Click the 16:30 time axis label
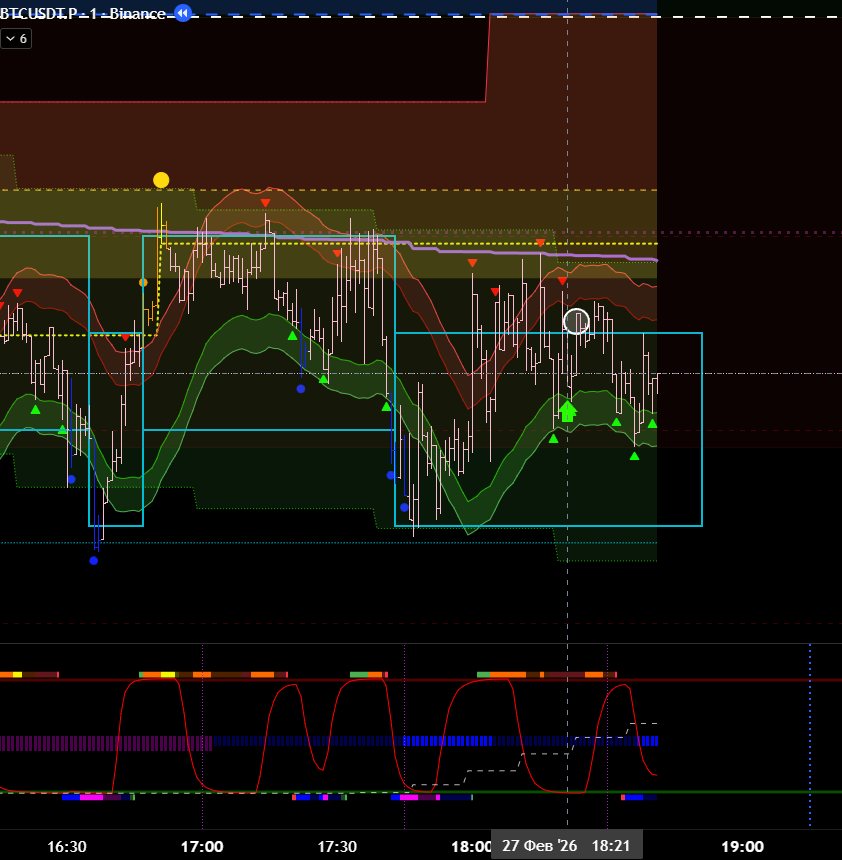Screen dimensions: 842x860 (x=67, y=846)
